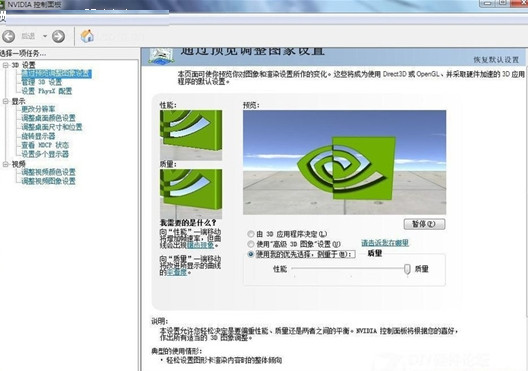
Task: Click the 典型的使用情形 heading
Action: tap(177, 351)
